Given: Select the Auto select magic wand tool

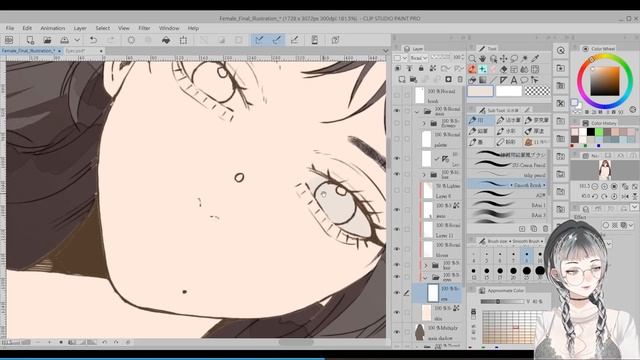Looking at the screenshot, I should click(x=525, y=58).
